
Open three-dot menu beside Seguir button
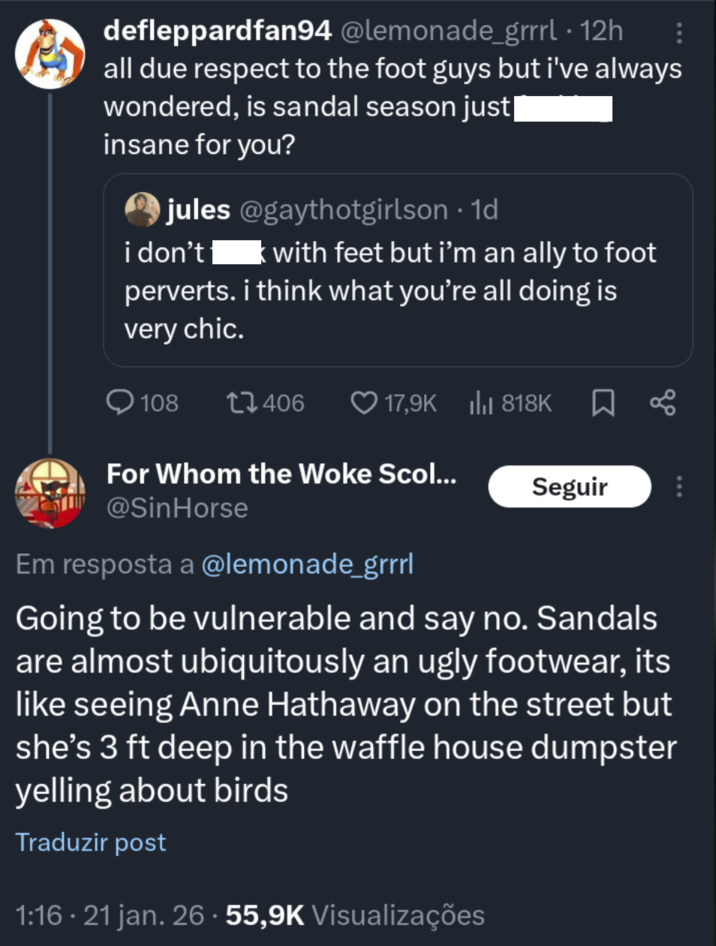680,487
